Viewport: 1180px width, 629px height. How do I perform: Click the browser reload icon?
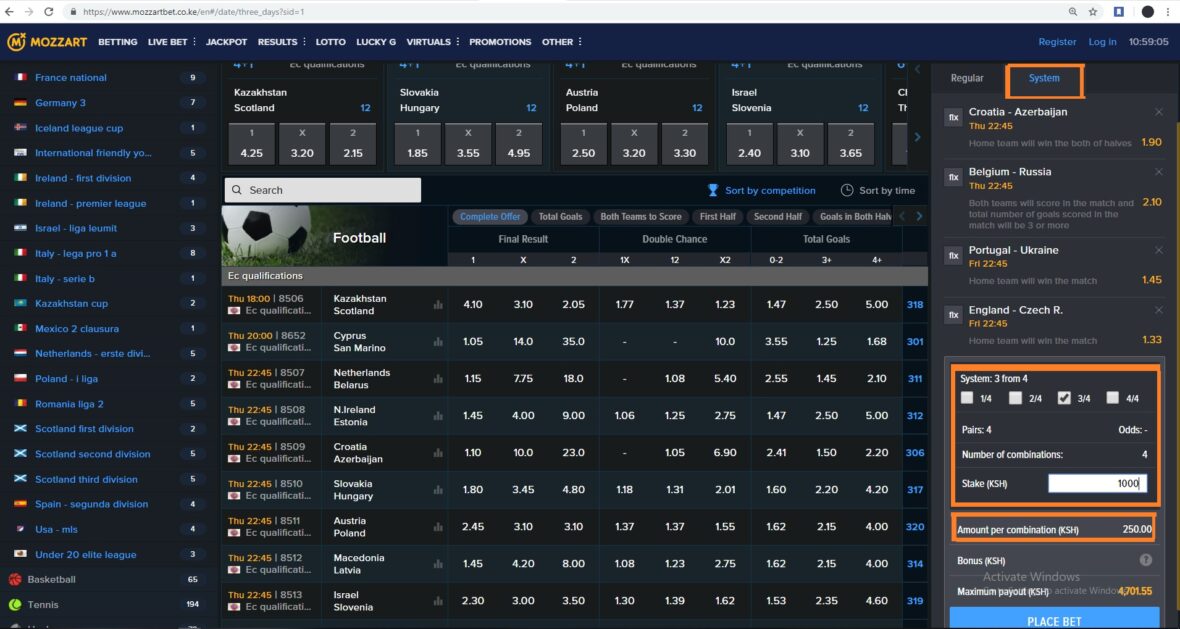pos(49,11)
